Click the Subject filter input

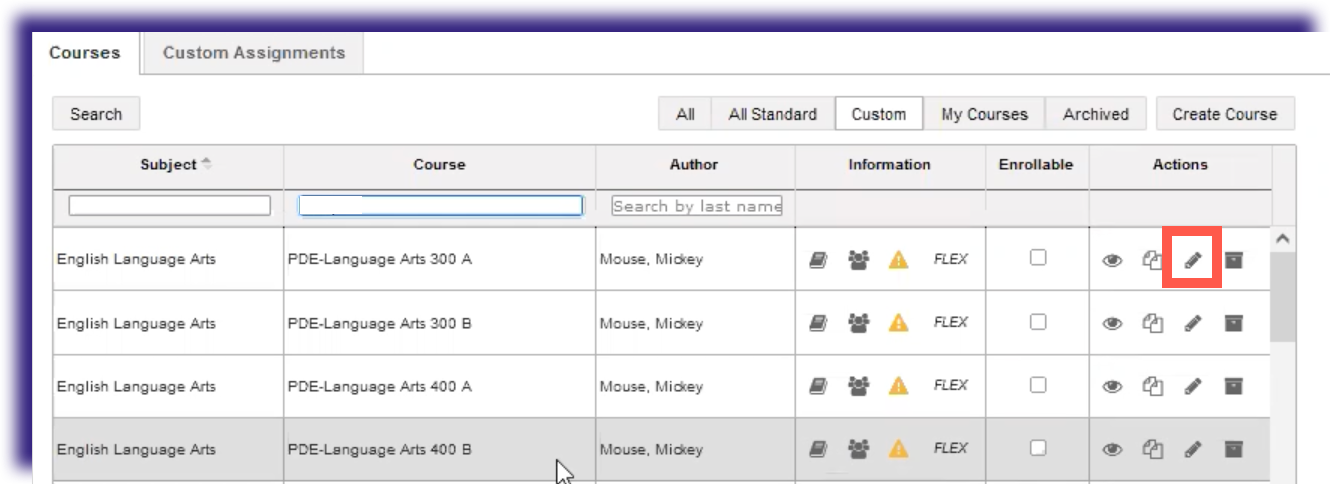point(169,205)
